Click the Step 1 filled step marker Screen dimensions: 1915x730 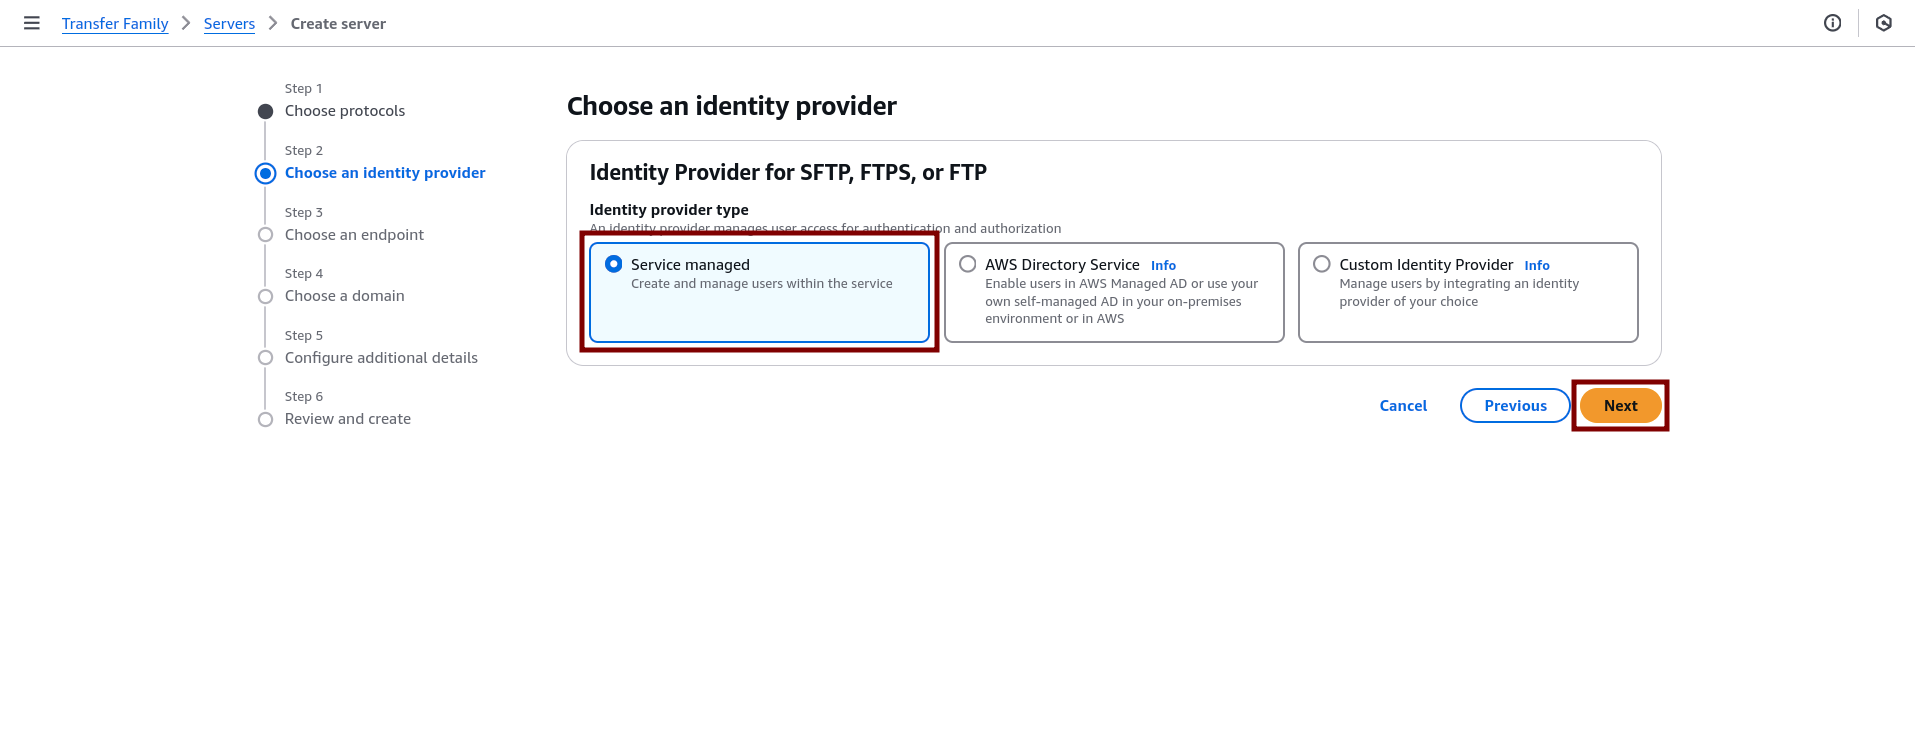click(x=265, y=111)
